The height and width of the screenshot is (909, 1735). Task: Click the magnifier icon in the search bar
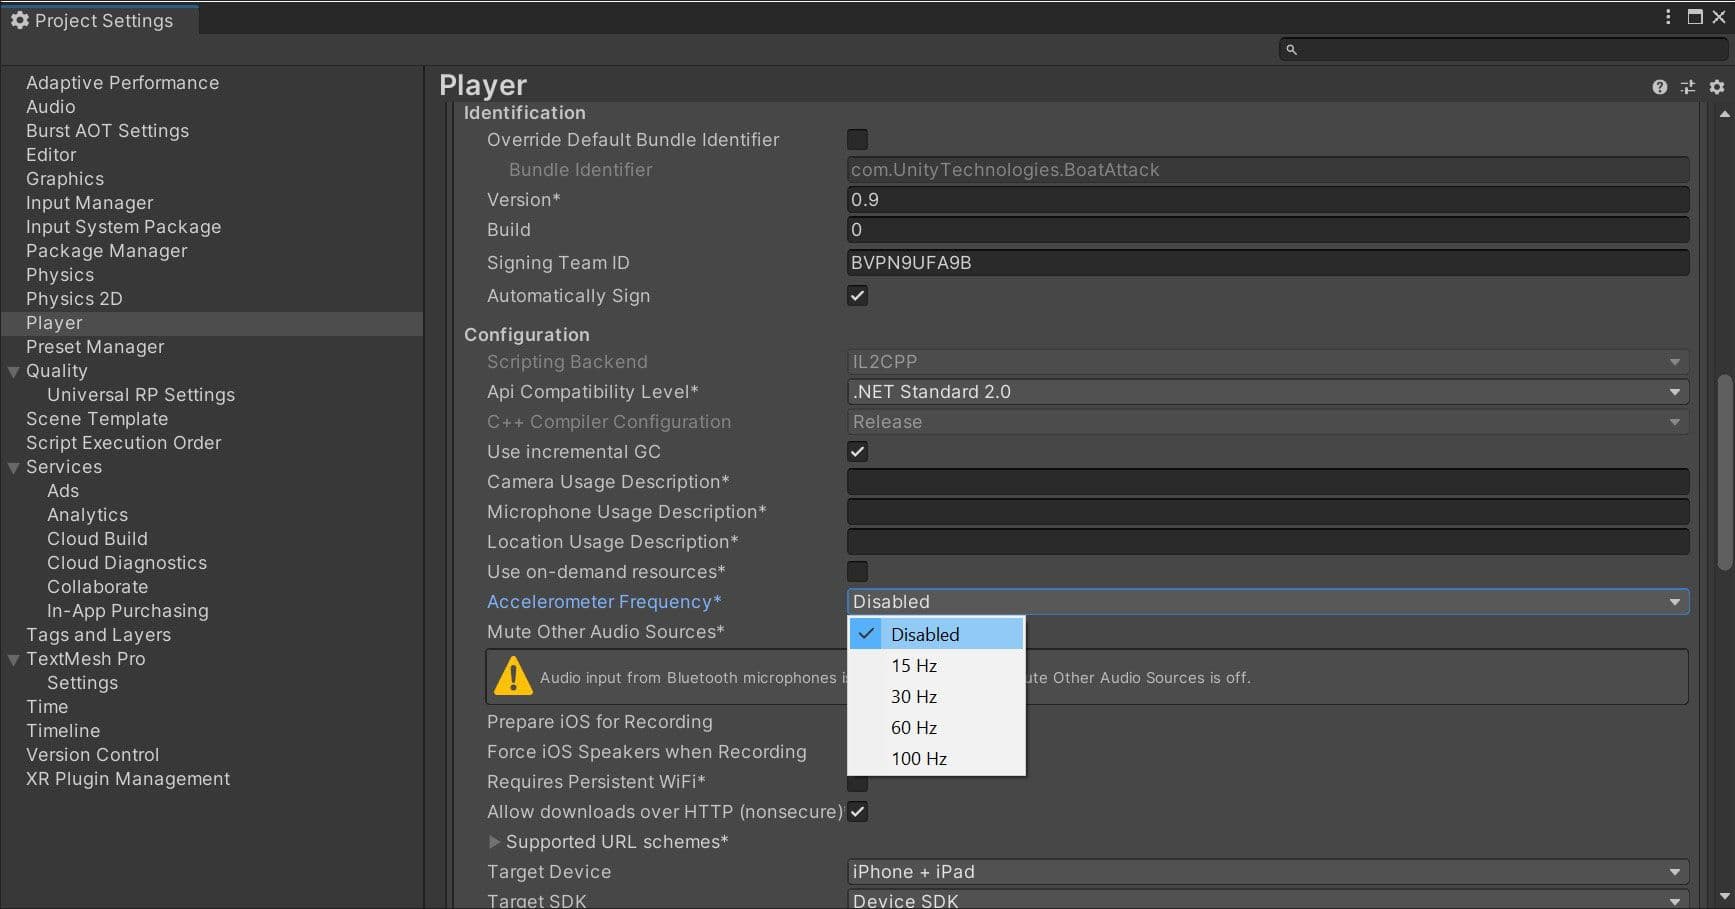pyautogui.click(x=1291, y=48)
